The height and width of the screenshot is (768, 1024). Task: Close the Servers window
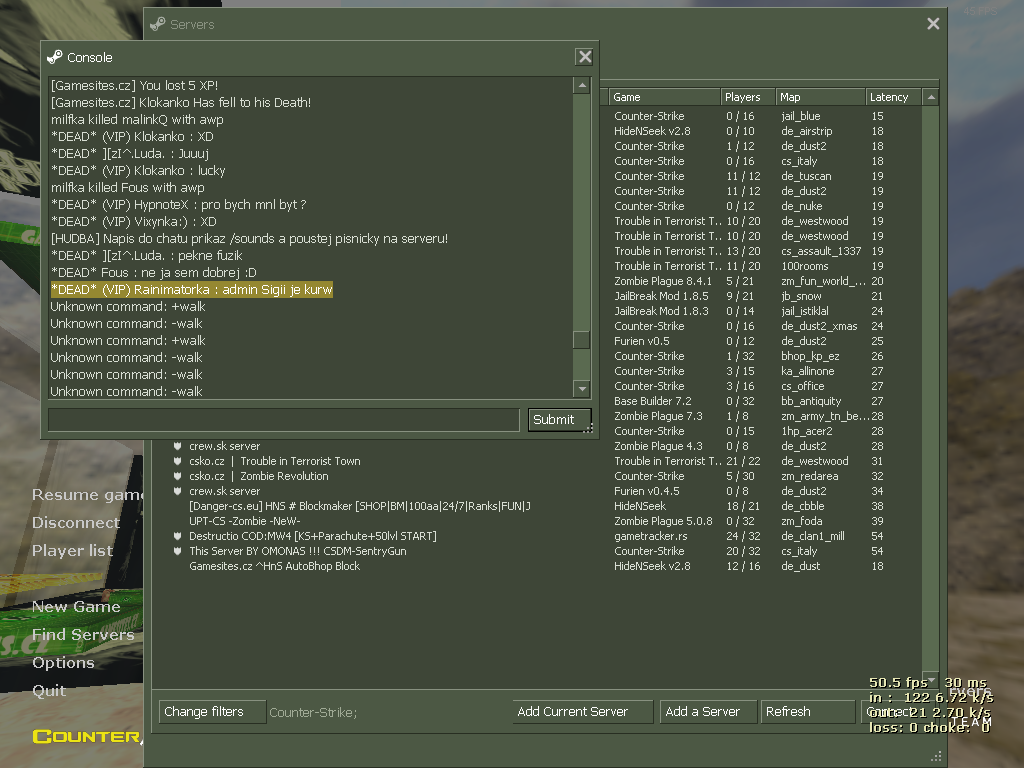tap(933, 24)
